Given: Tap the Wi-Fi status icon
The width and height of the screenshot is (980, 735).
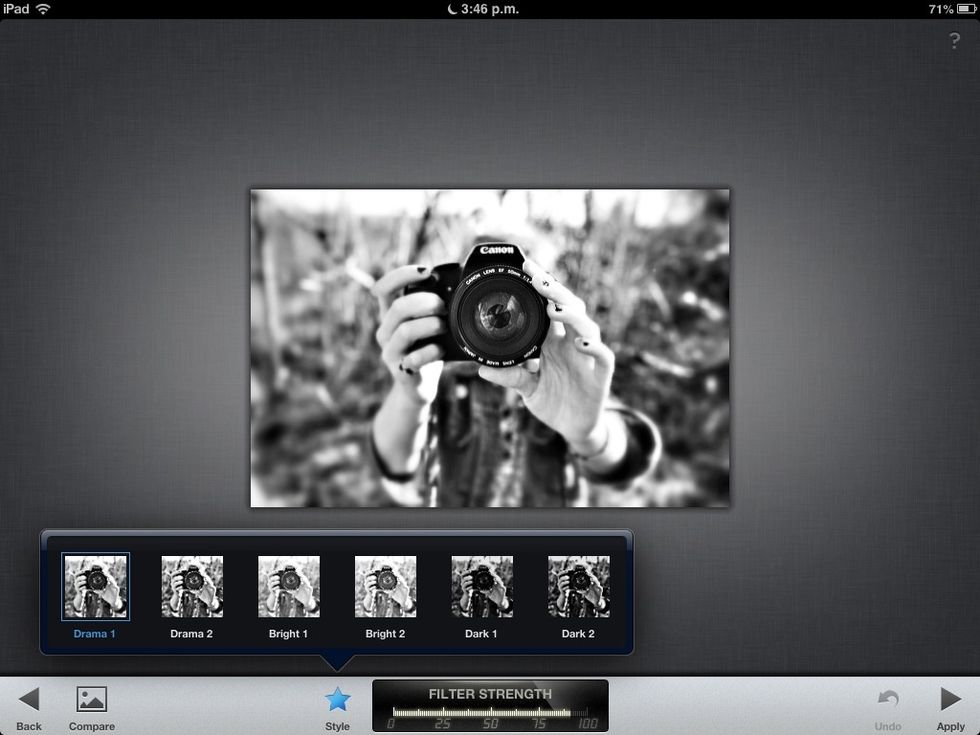Looking at the screenshot, I should [43, 9].
